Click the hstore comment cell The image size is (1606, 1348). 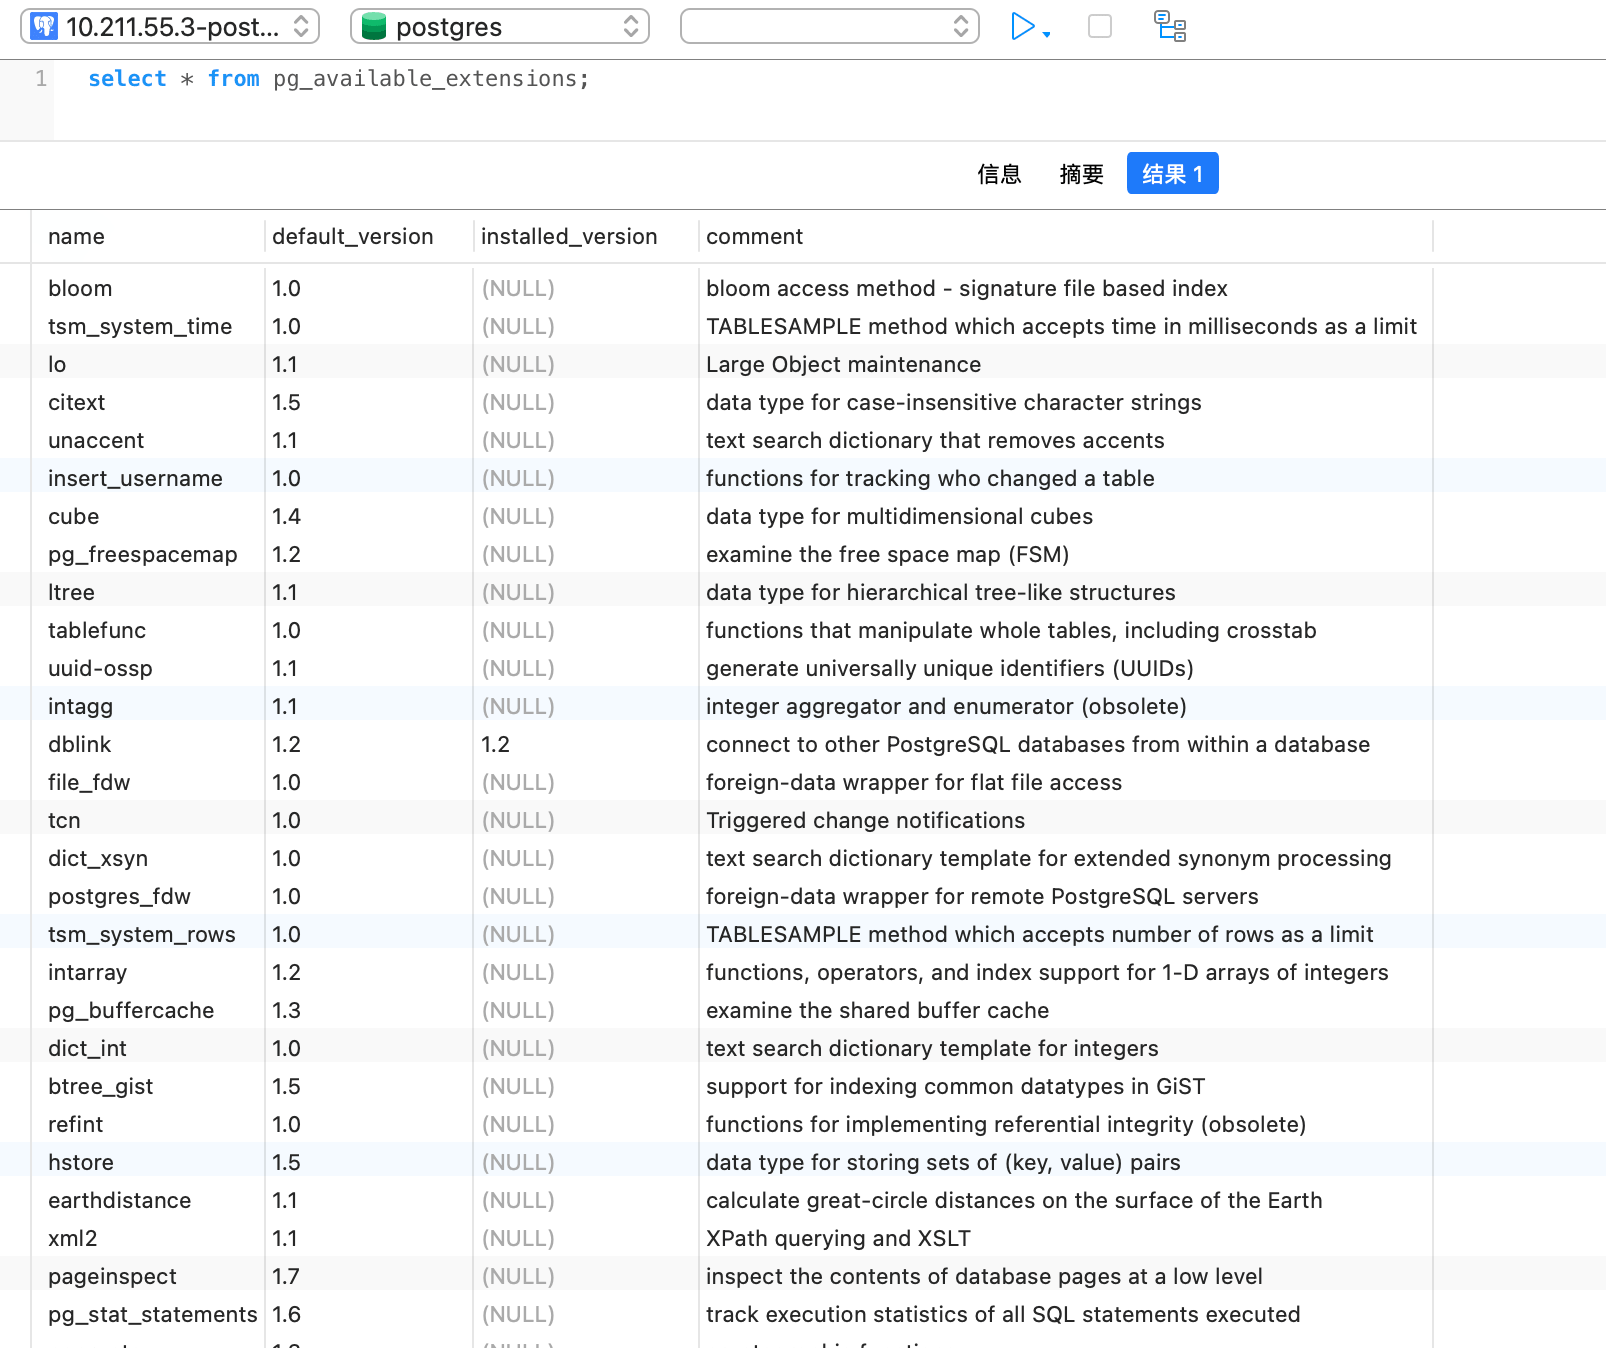pyautogui.click(x=942, y=1163)
